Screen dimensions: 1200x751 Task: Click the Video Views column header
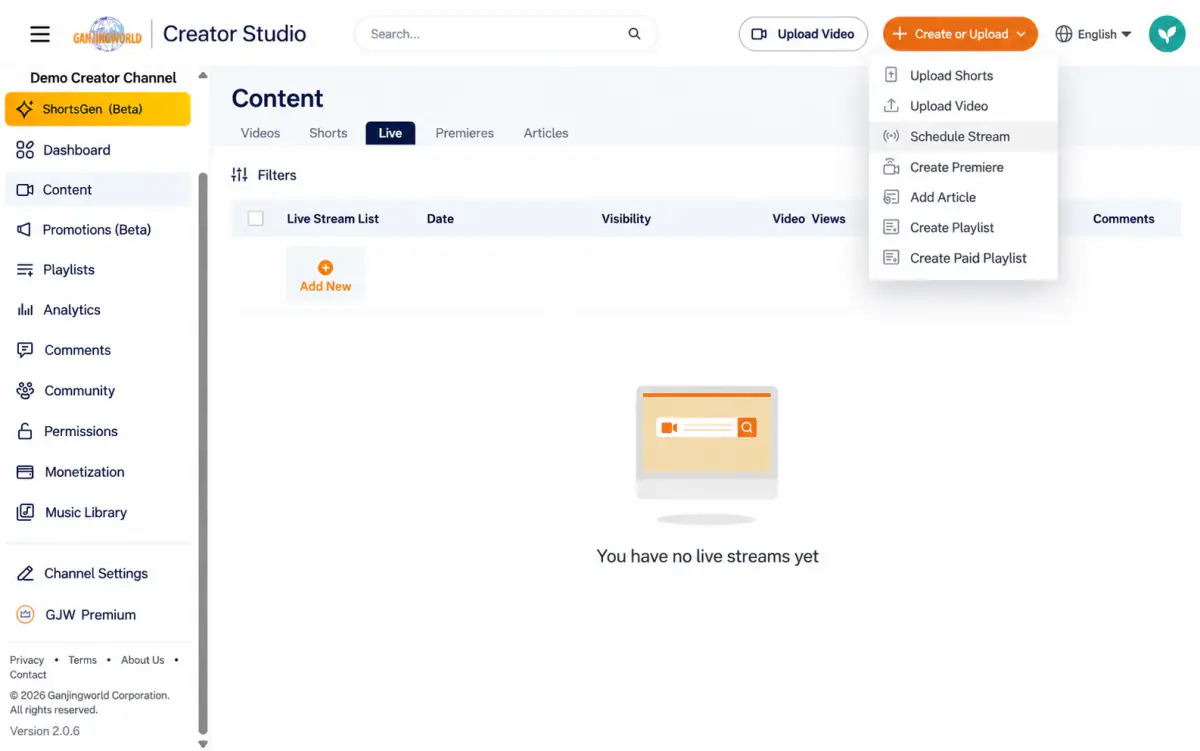(809, 219)
